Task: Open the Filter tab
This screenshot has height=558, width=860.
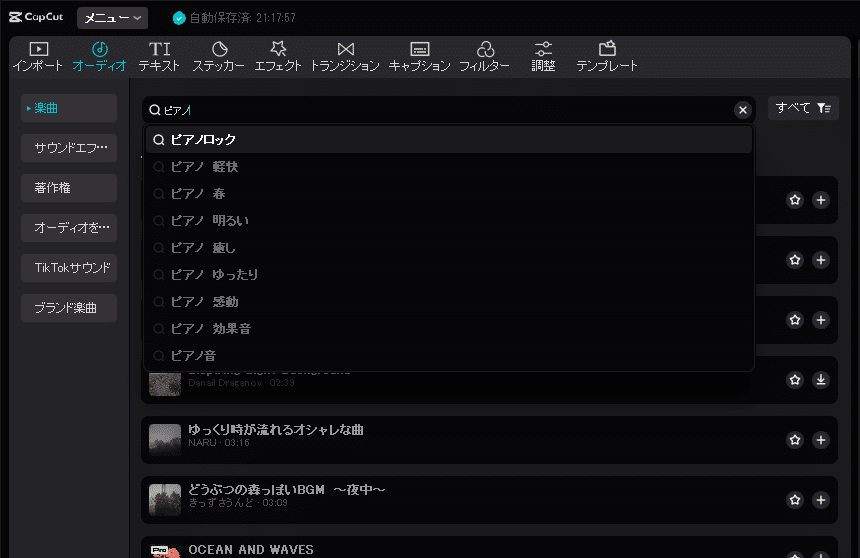Action: pos(484,57)
